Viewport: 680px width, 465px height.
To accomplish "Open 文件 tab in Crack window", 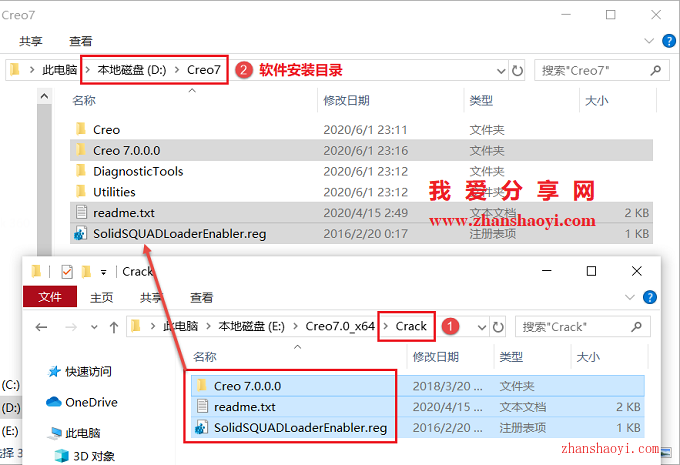I will (50, 297).
